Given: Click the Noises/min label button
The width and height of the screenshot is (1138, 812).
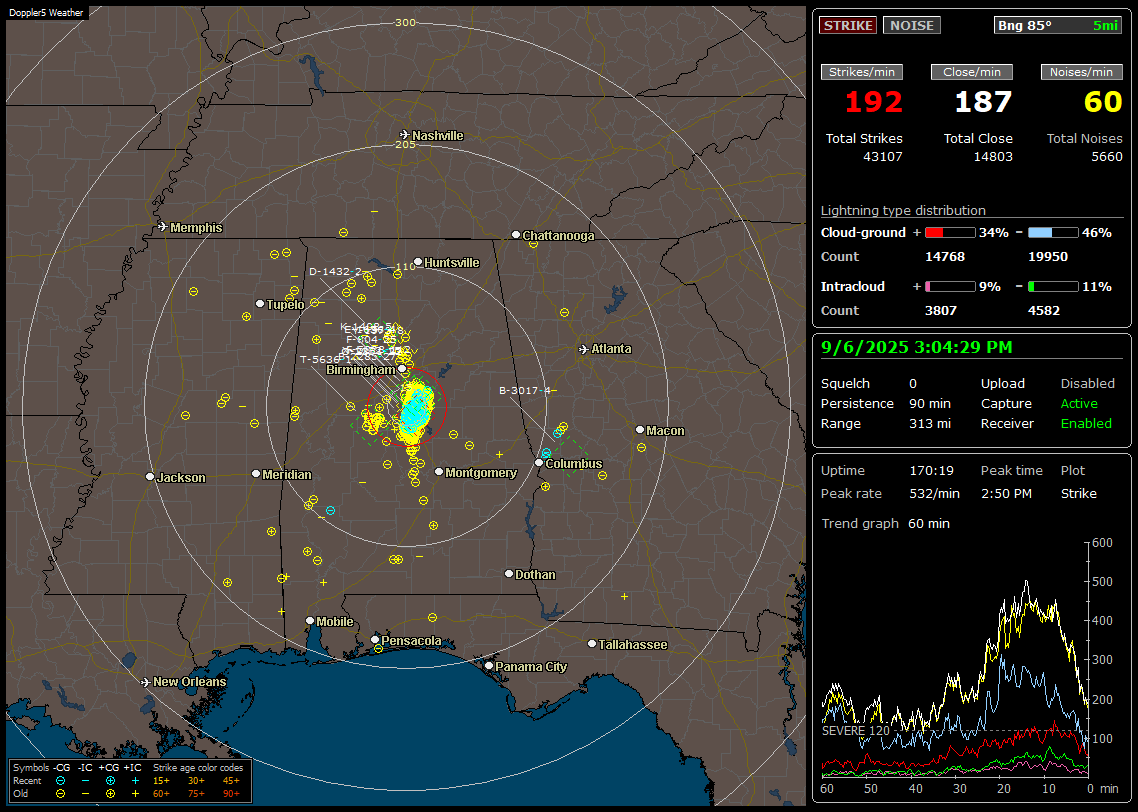Looking at the screenshot, I should 1081,72.
